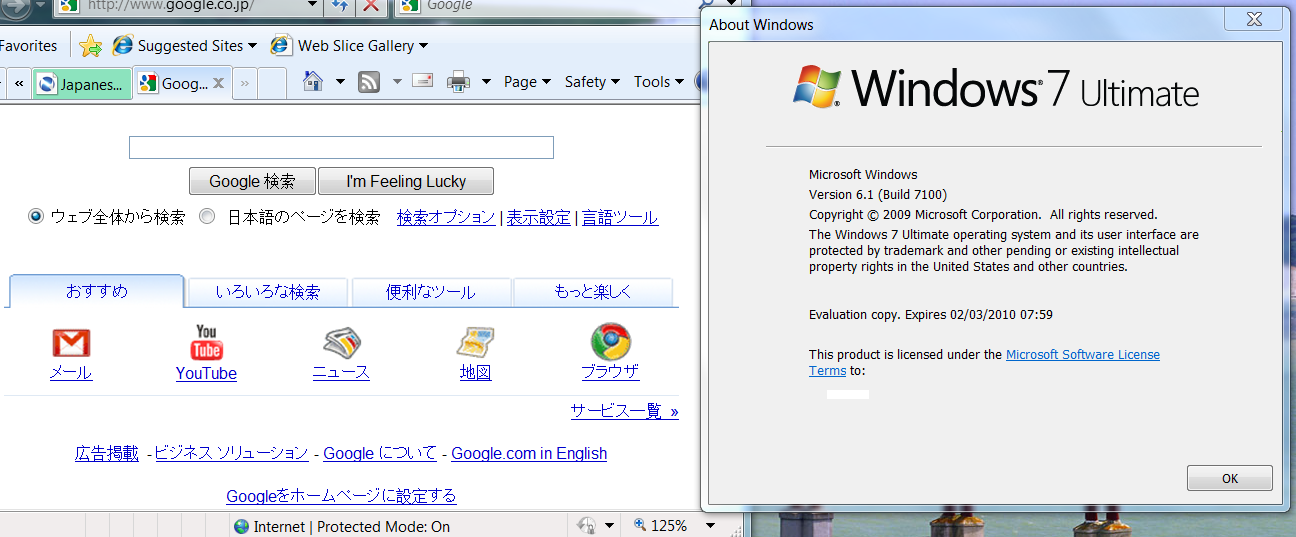Viewport: 1296px width, 537px height.
Task: Expand the Feeds button dropdown arrow
Action: coord(396,82)
